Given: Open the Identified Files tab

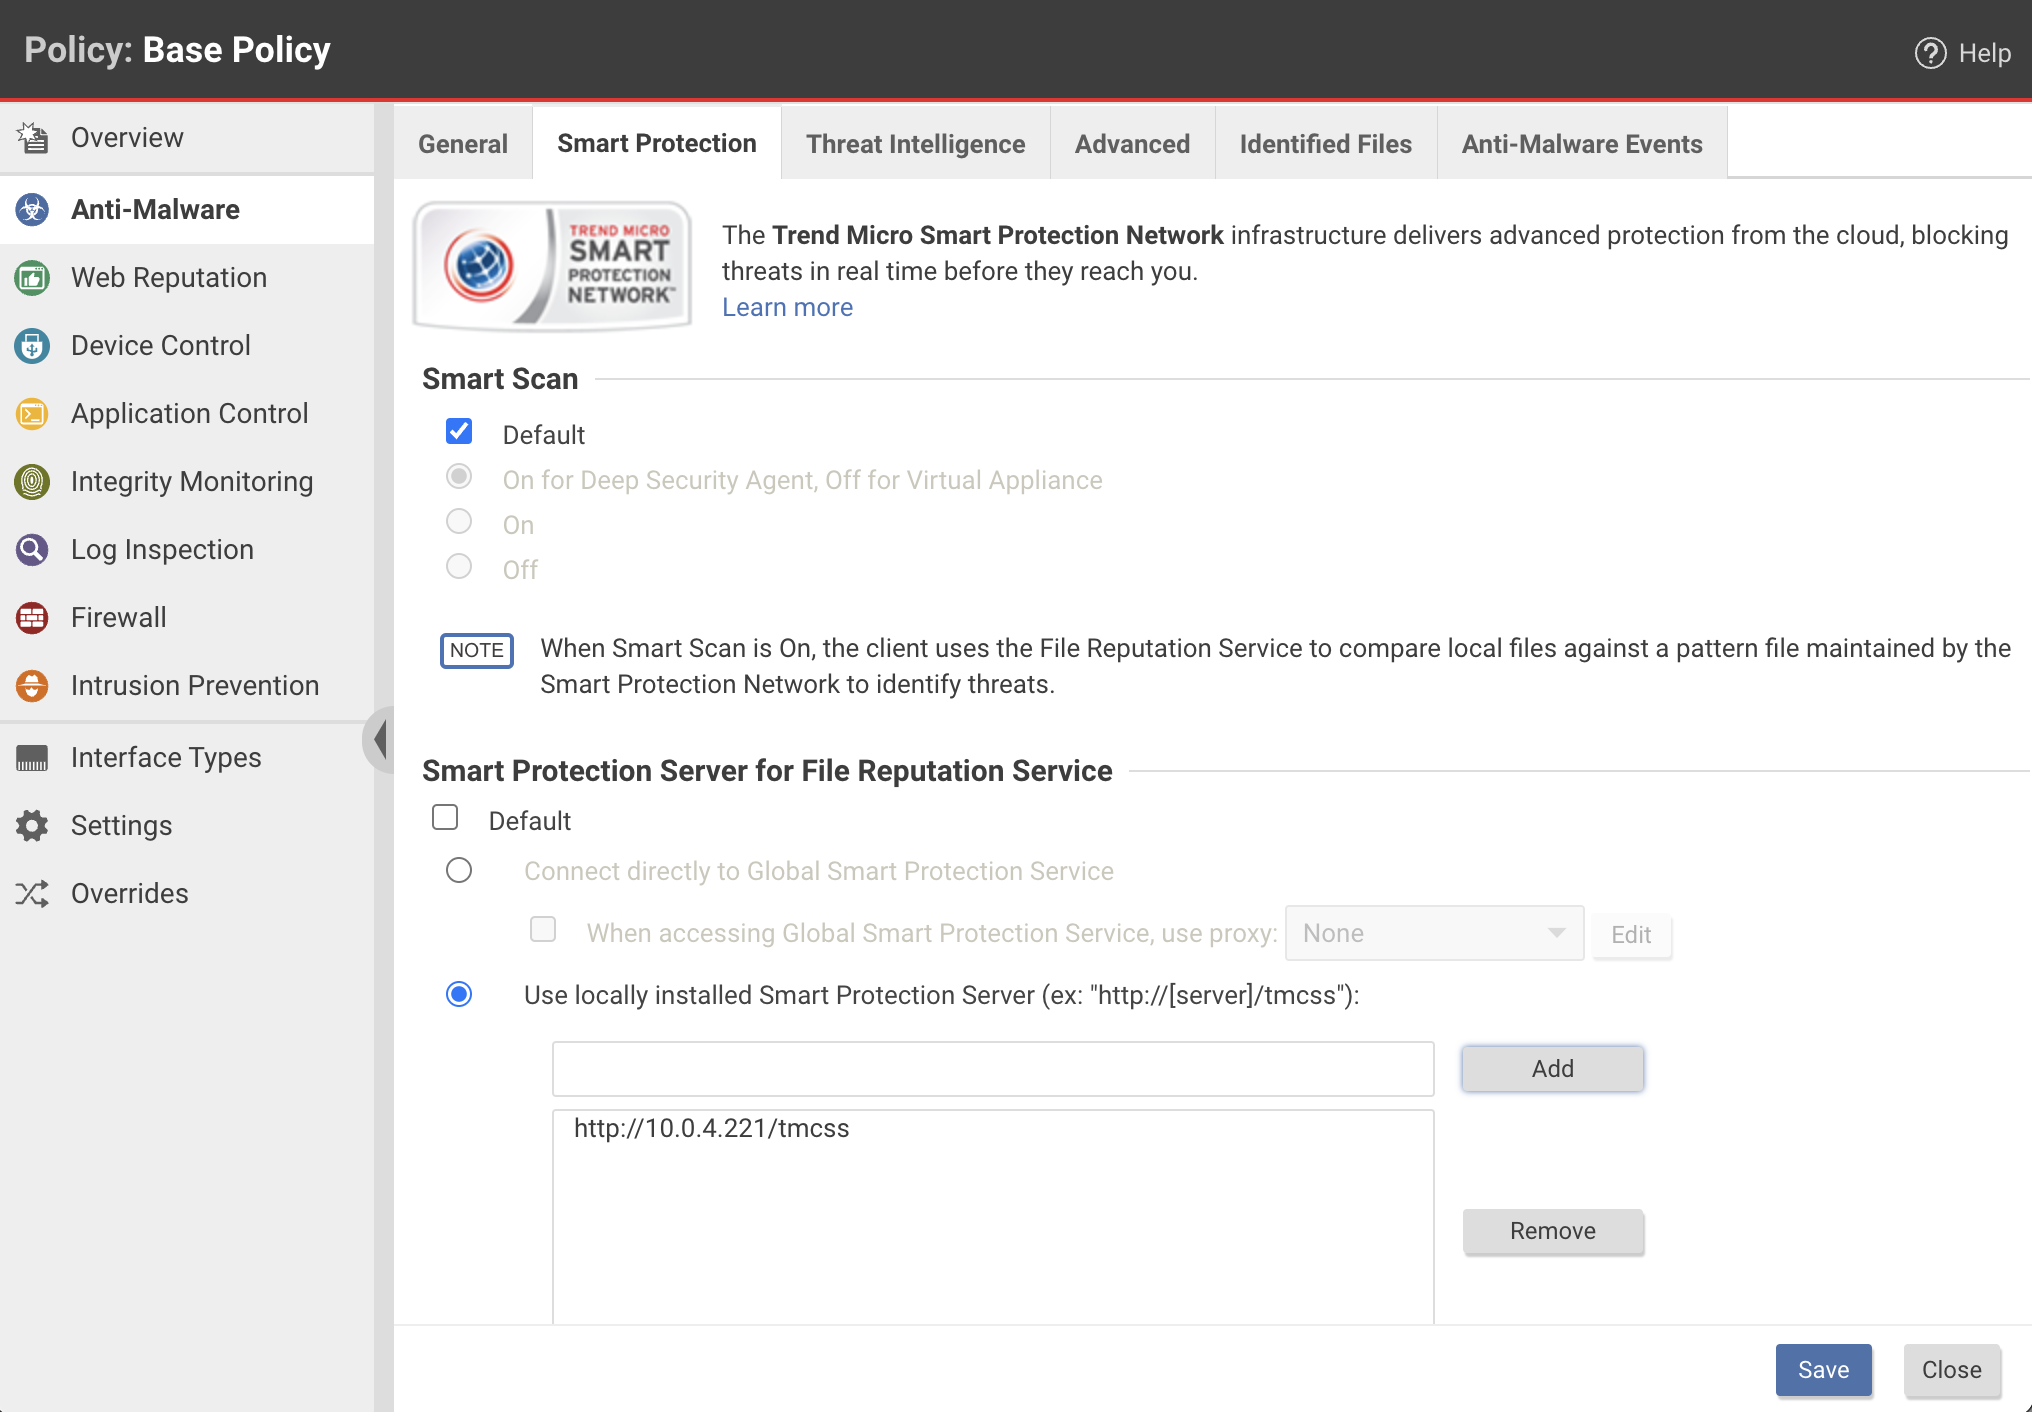Looking at the screenshot, I should point(1326,144).
